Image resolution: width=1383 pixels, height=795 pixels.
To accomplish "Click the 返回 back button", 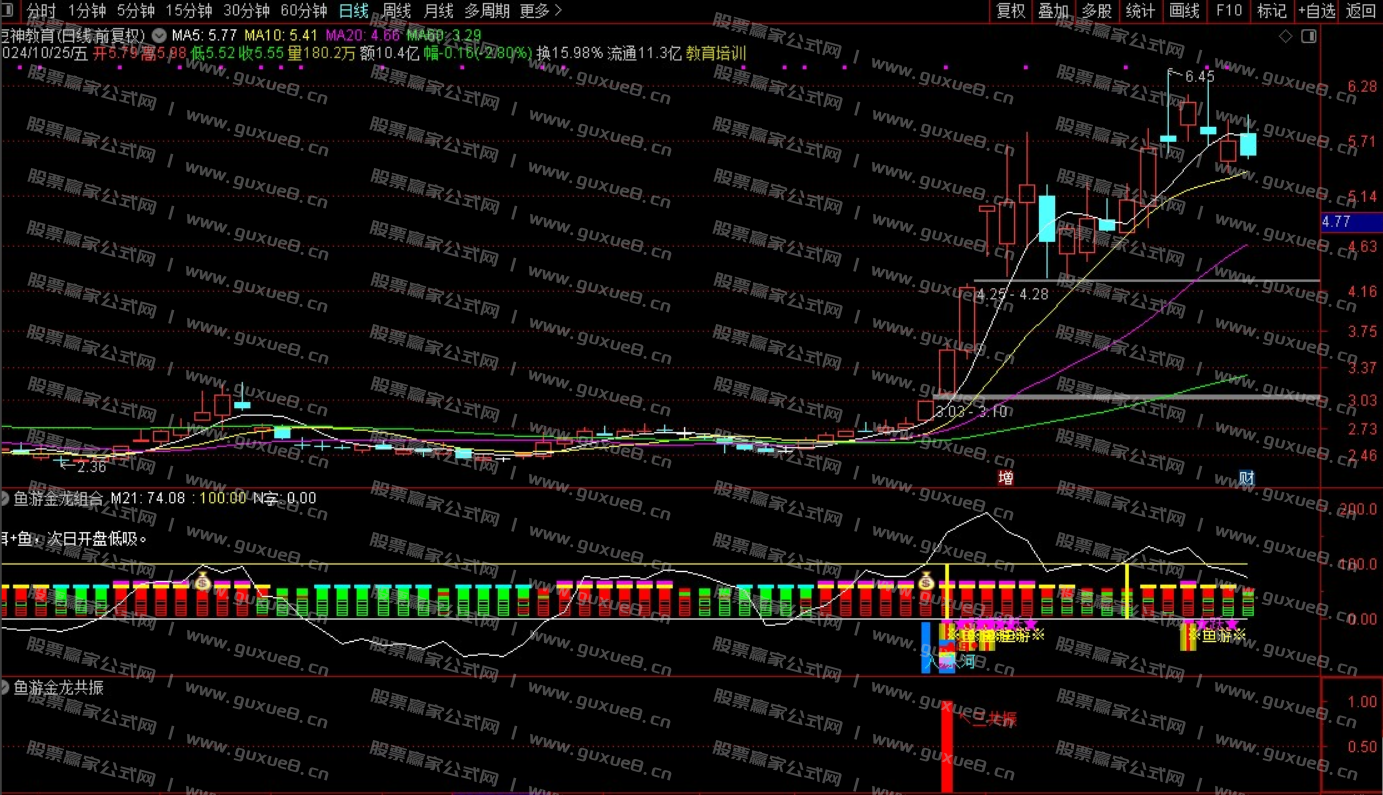I will point(1361,11).
